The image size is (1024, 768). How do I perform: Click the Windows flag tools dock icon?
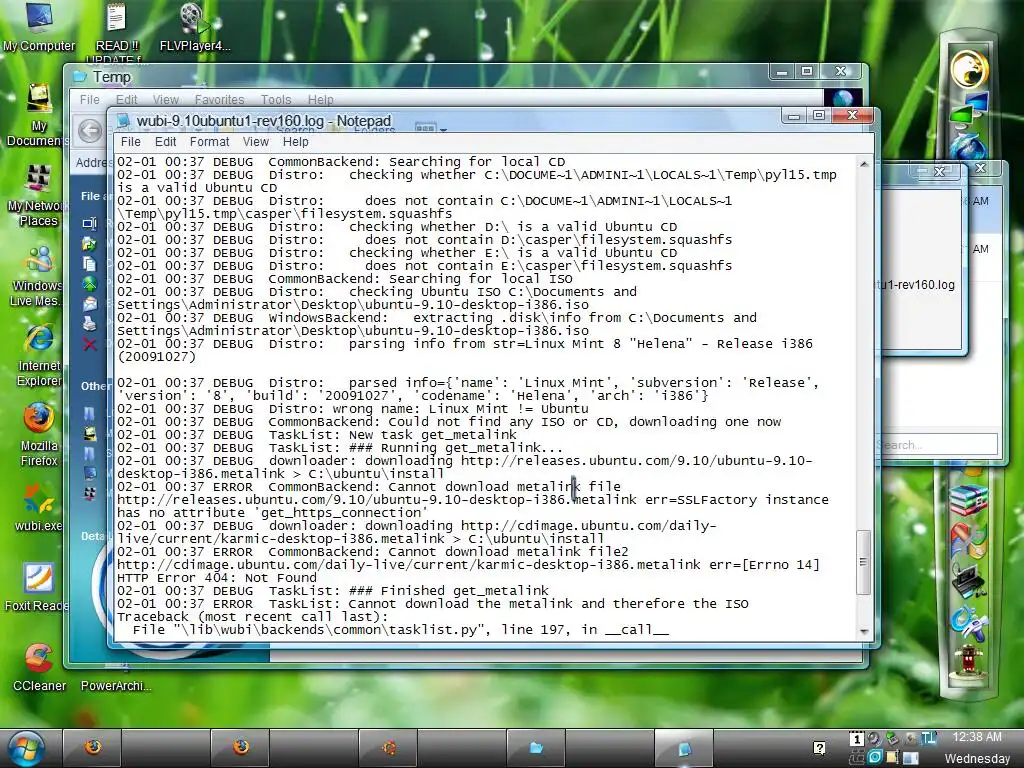coord(968,539)
